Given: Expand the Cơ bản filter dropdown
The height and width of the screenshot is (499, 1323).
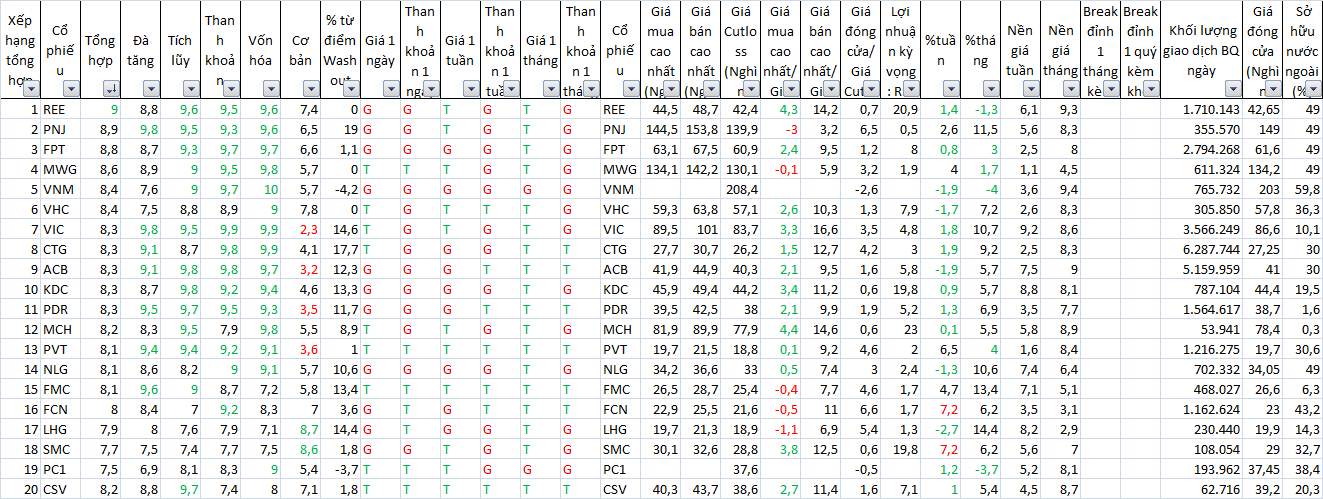Looking at the screenshot, I should [310, 90].
